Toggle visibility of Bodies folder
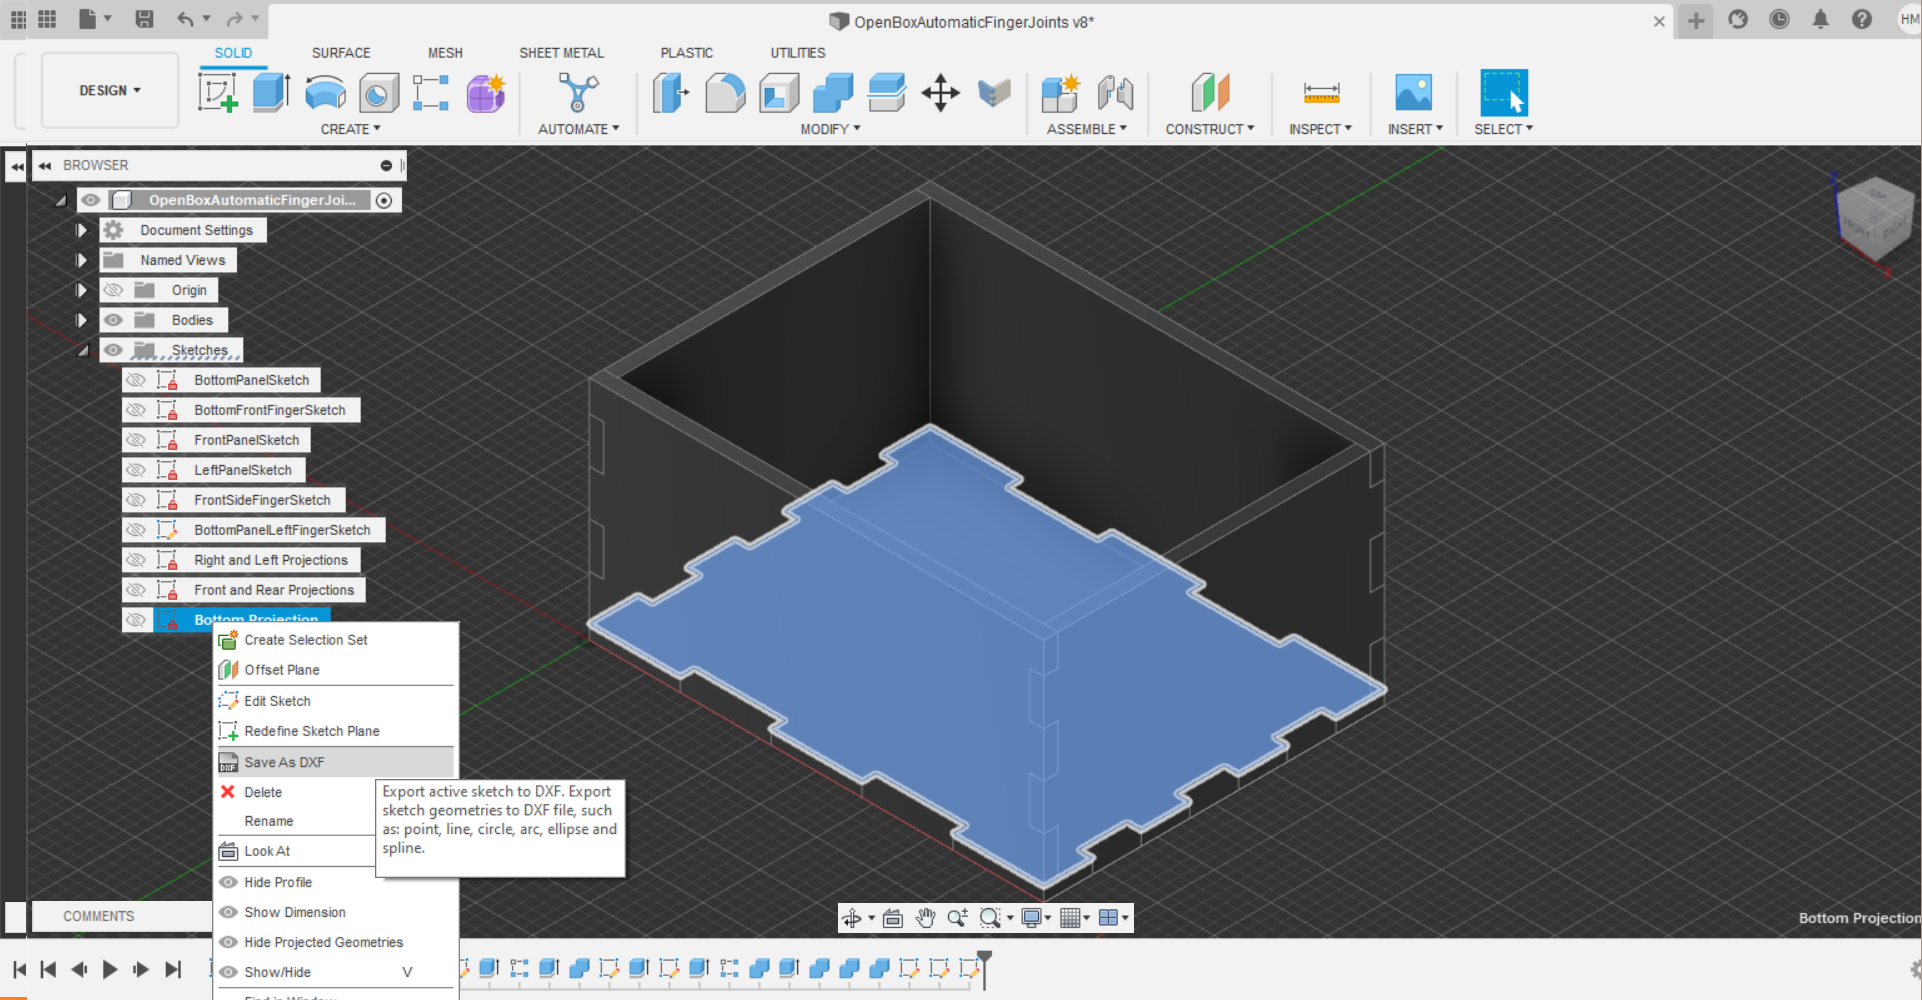Viewport: 1922px width, 1000px height. click(x=114, y=320)
